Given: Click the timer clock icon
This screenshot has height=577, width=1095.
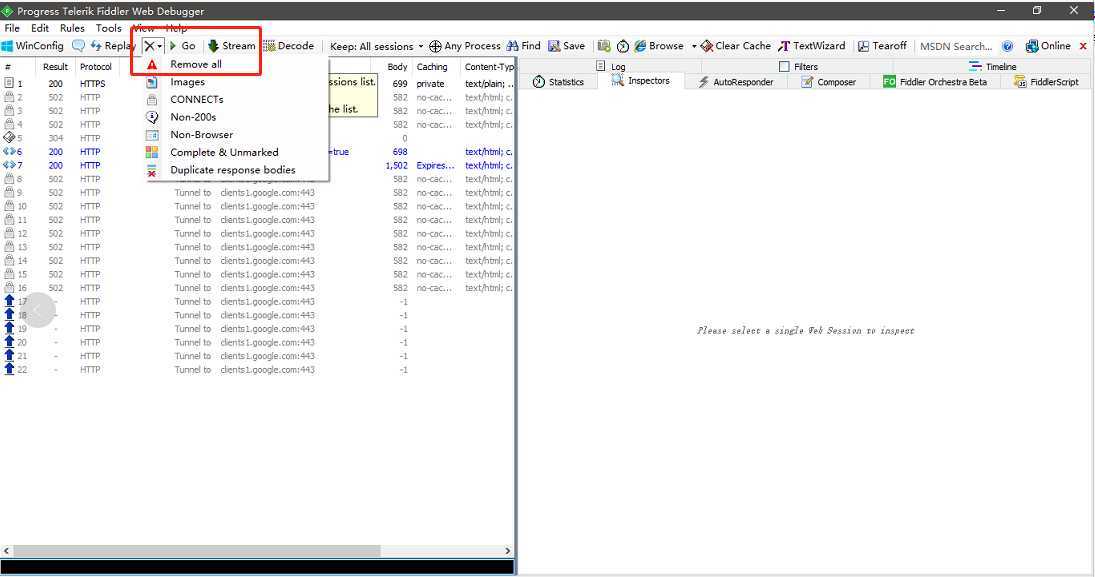Looking at the screenshot, I should click(623, 46).
